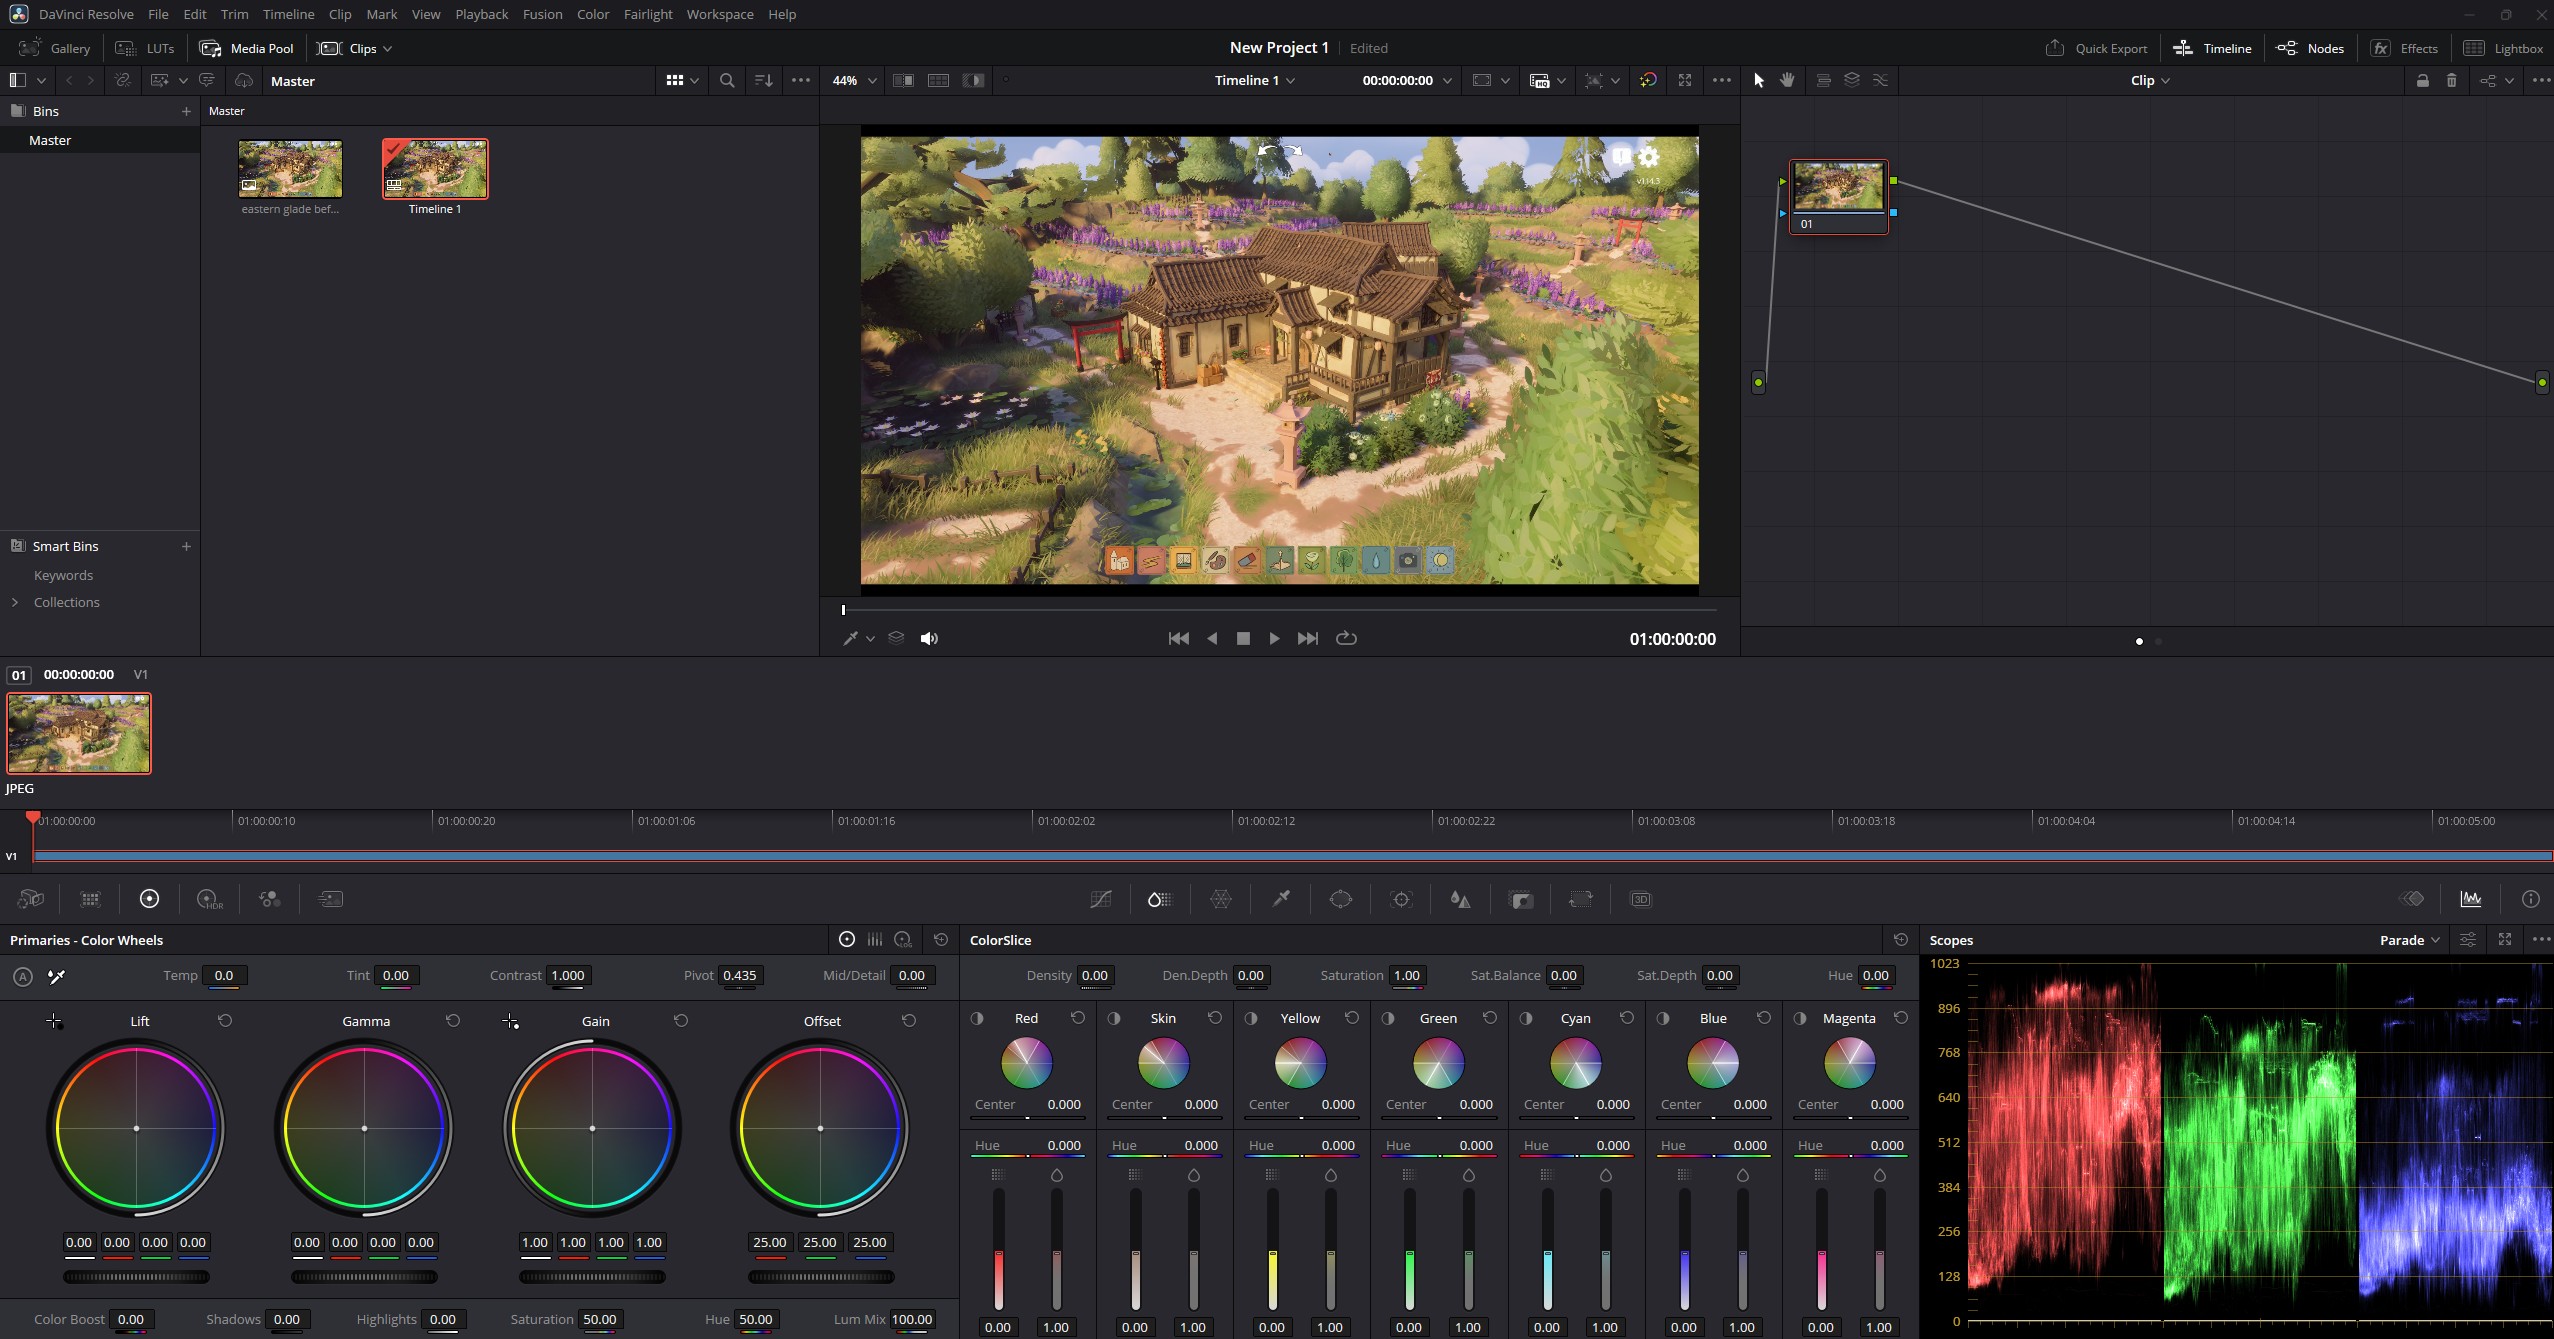Toggle loop playback
This screenshot has width=2554, height=1339.
(x=1346, y=638)
